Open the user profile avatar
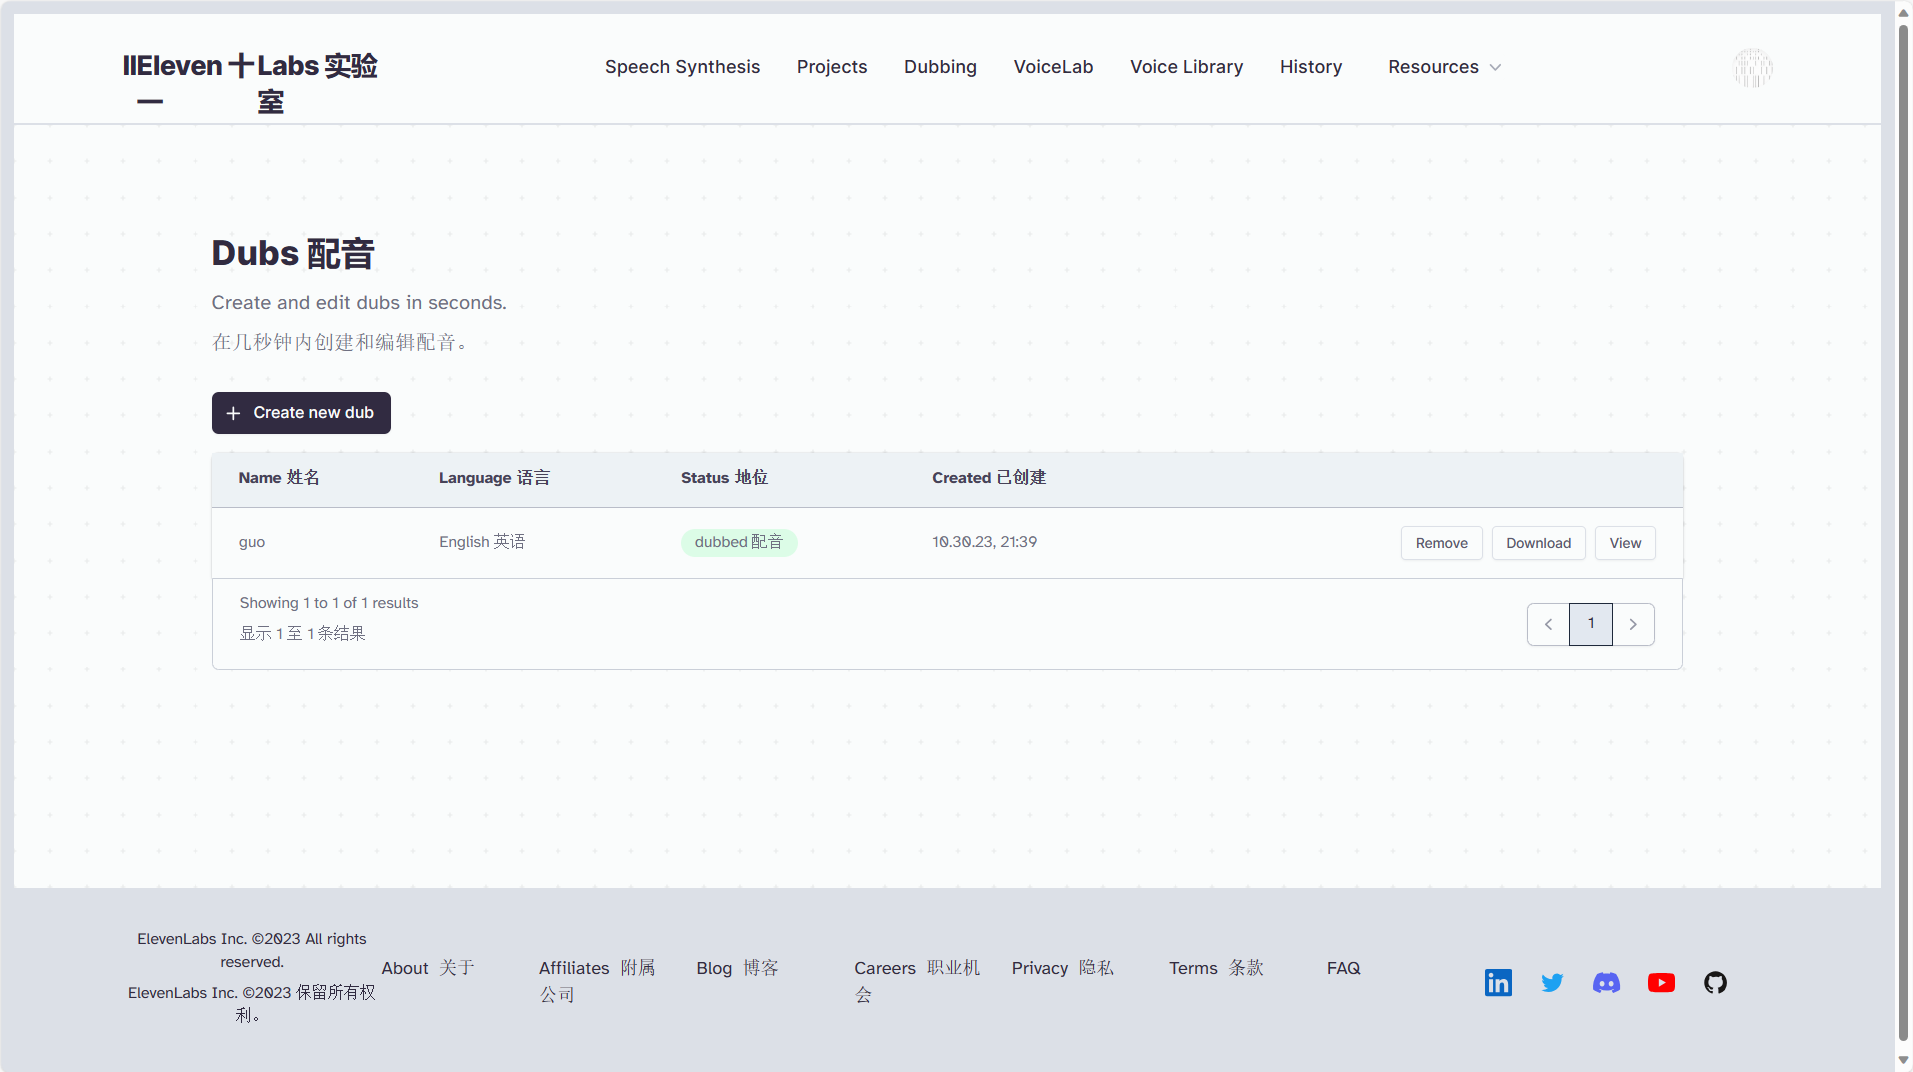The image size is (1913, 1072). pos(1752,68)
